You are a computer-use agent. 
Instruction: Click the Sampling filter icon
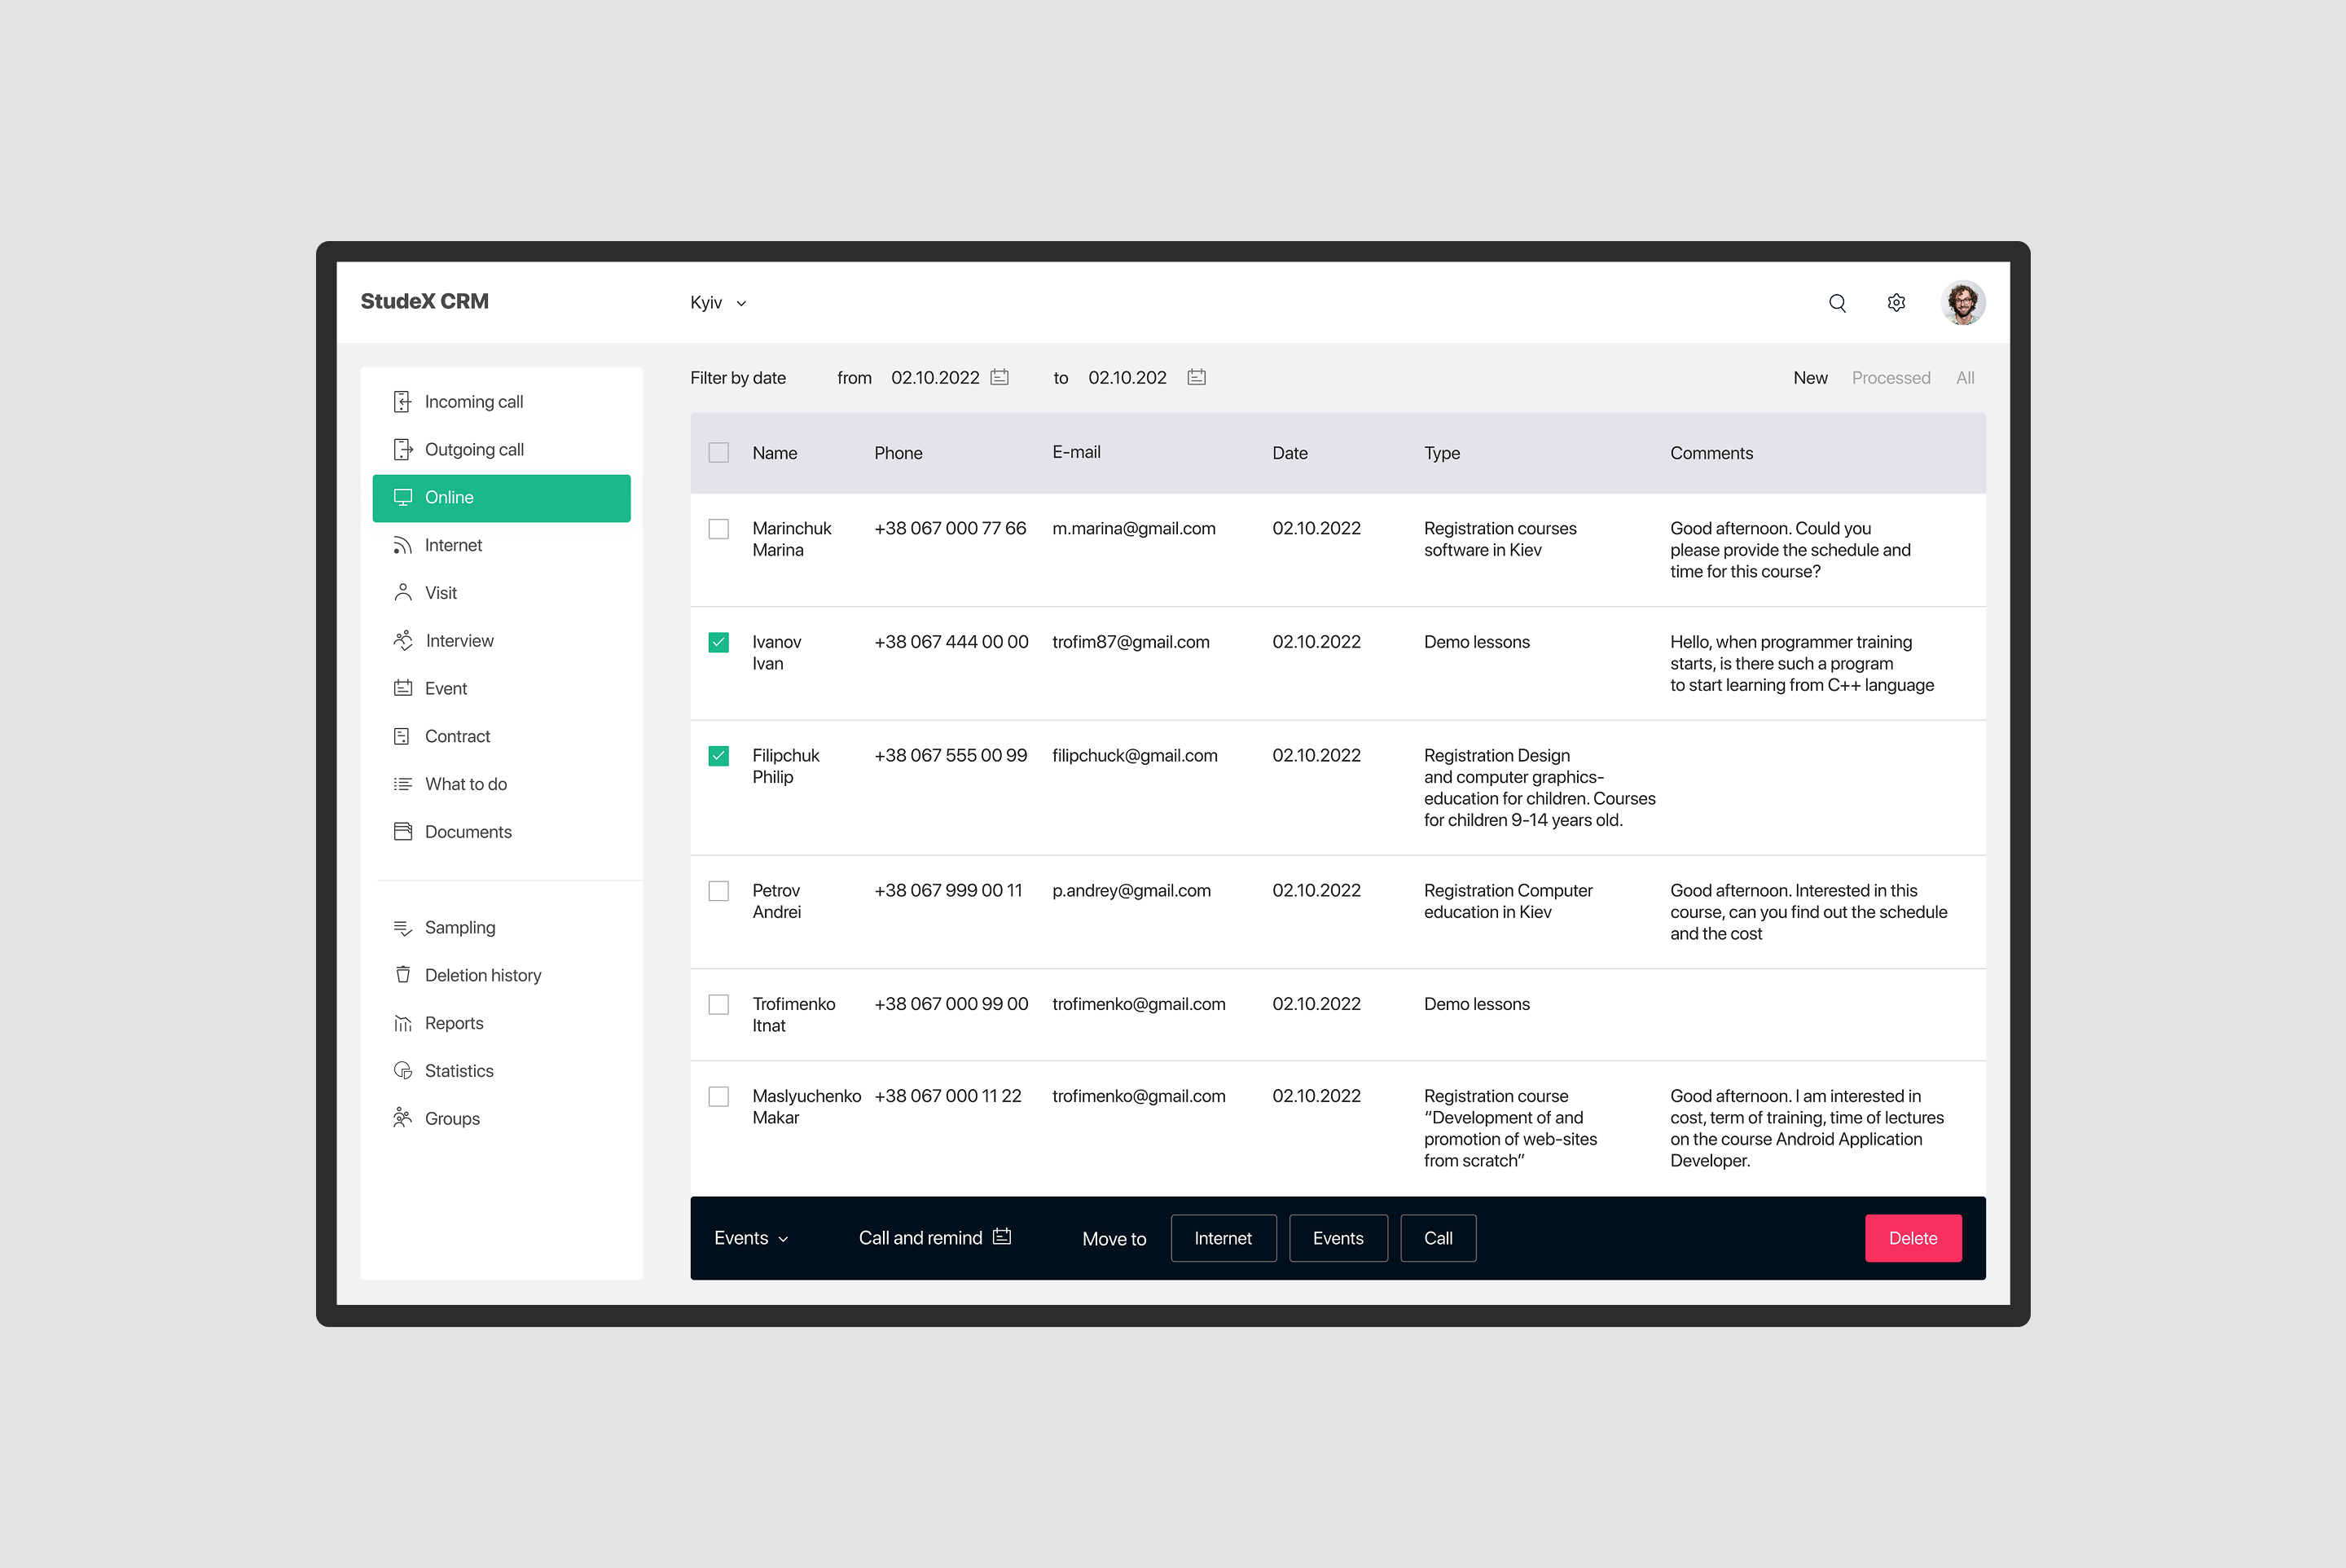coord(403,929)
